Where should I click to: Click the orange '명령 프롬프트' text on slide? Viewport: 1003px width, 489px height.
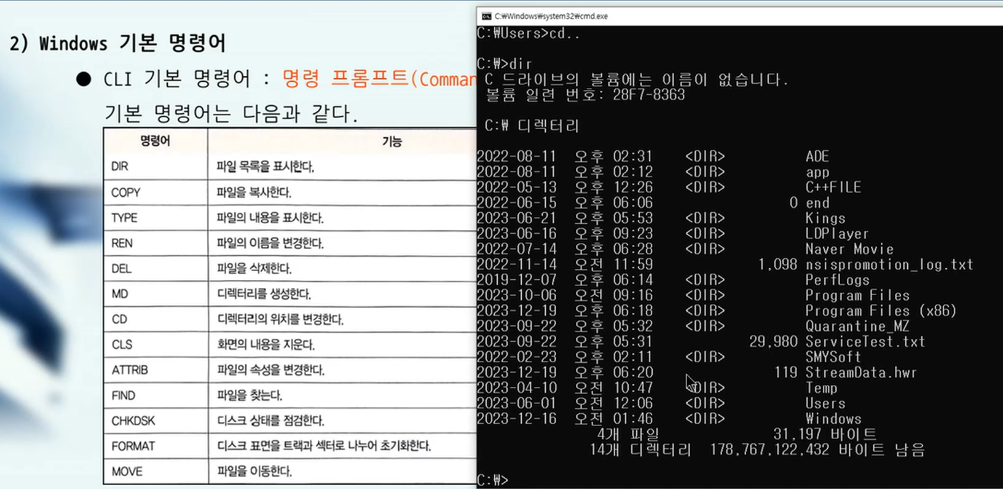point(345,79)
